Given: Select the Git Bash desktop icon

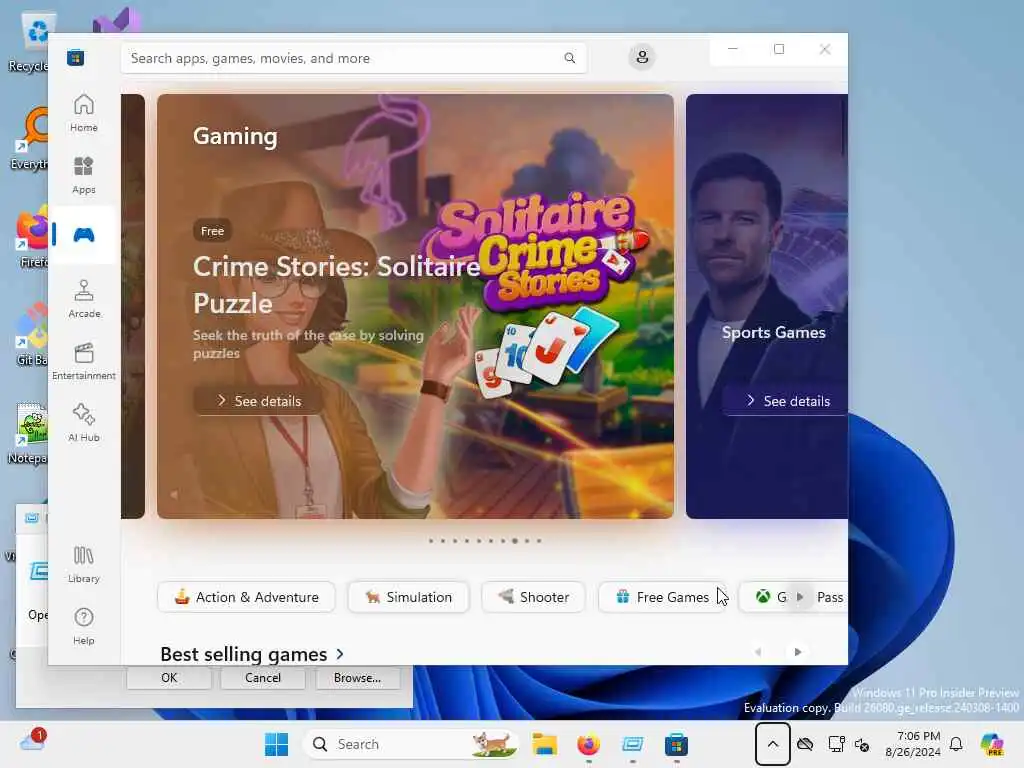Looking at the screenshot, I should coord(29,334).
